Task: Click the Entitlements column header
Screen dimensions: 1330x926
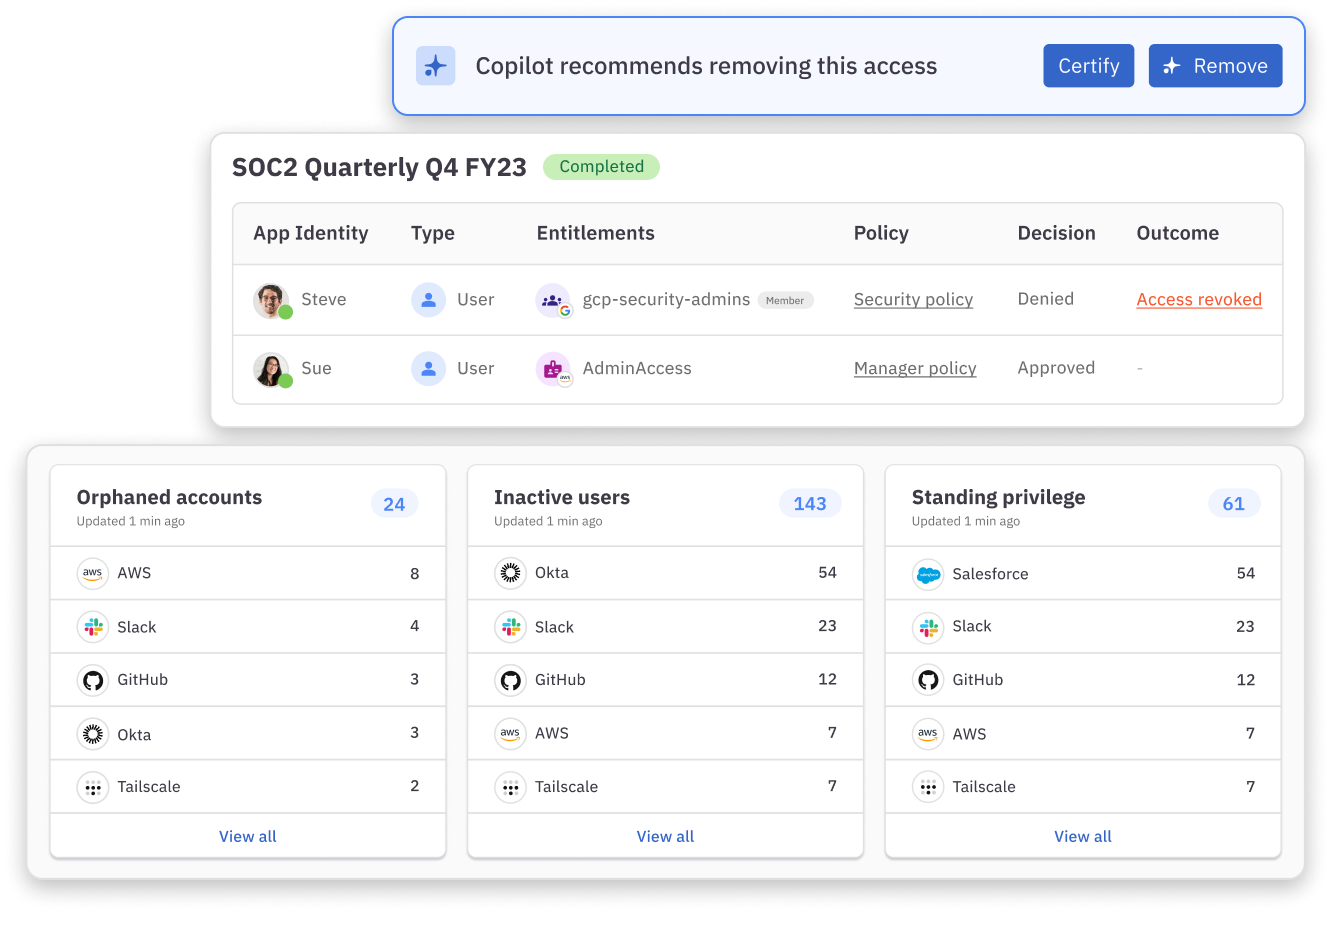Action: tap(595, 233)
